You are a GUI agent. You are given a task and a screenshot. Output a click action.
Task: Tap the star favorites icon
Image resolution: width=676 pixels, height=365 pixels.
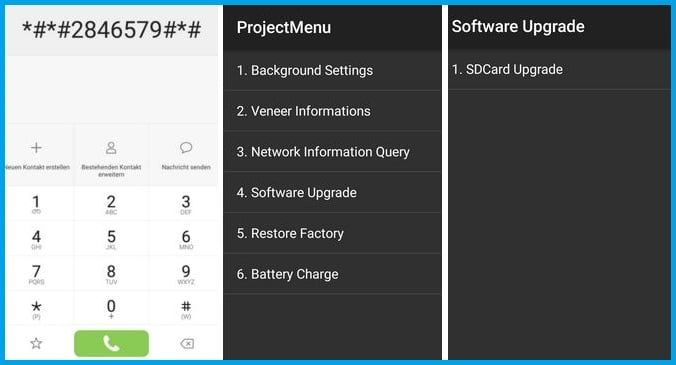coord(36,343)
